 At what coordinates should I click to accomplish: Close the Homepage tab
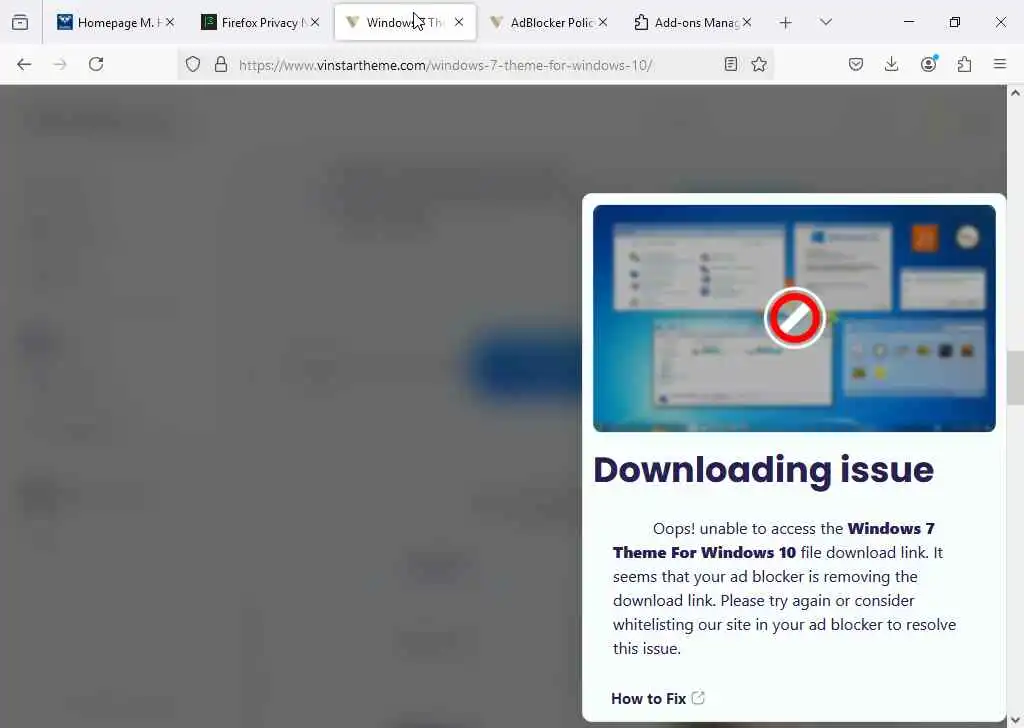pyautogui.click(x=170, y=22)
